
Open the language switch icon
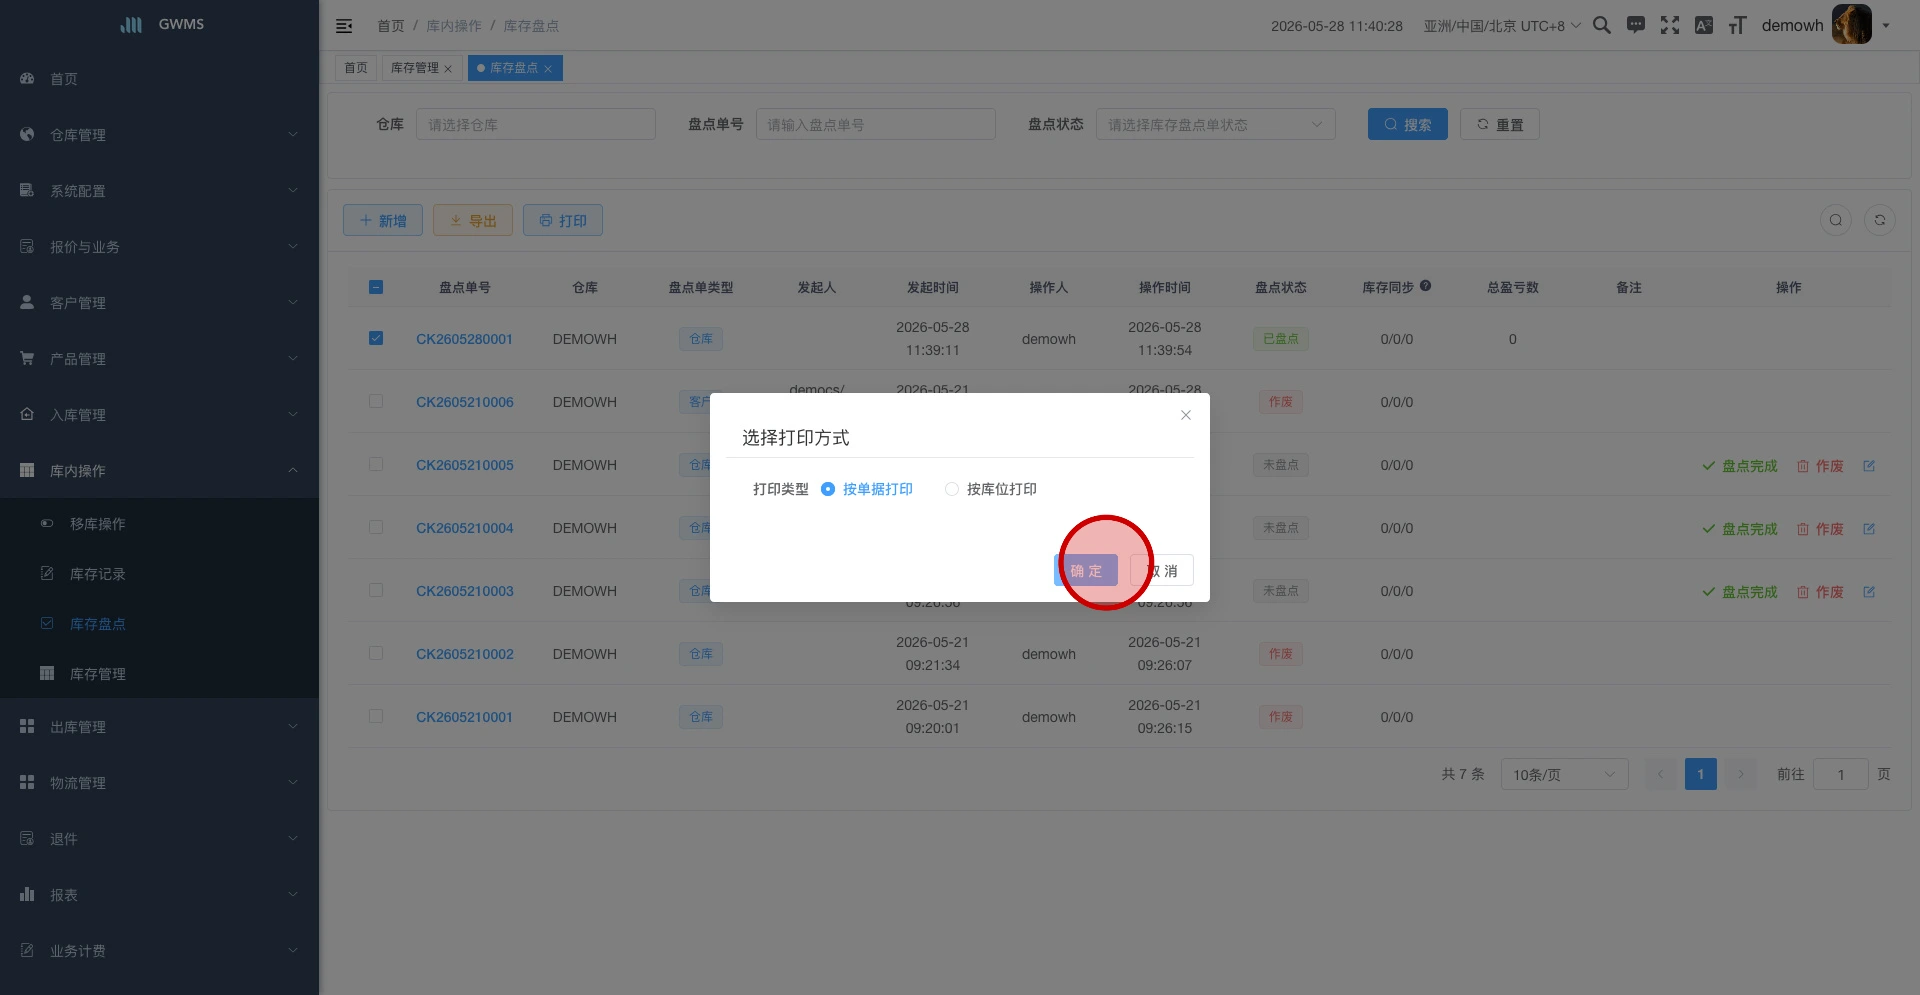pos(1704,25)
